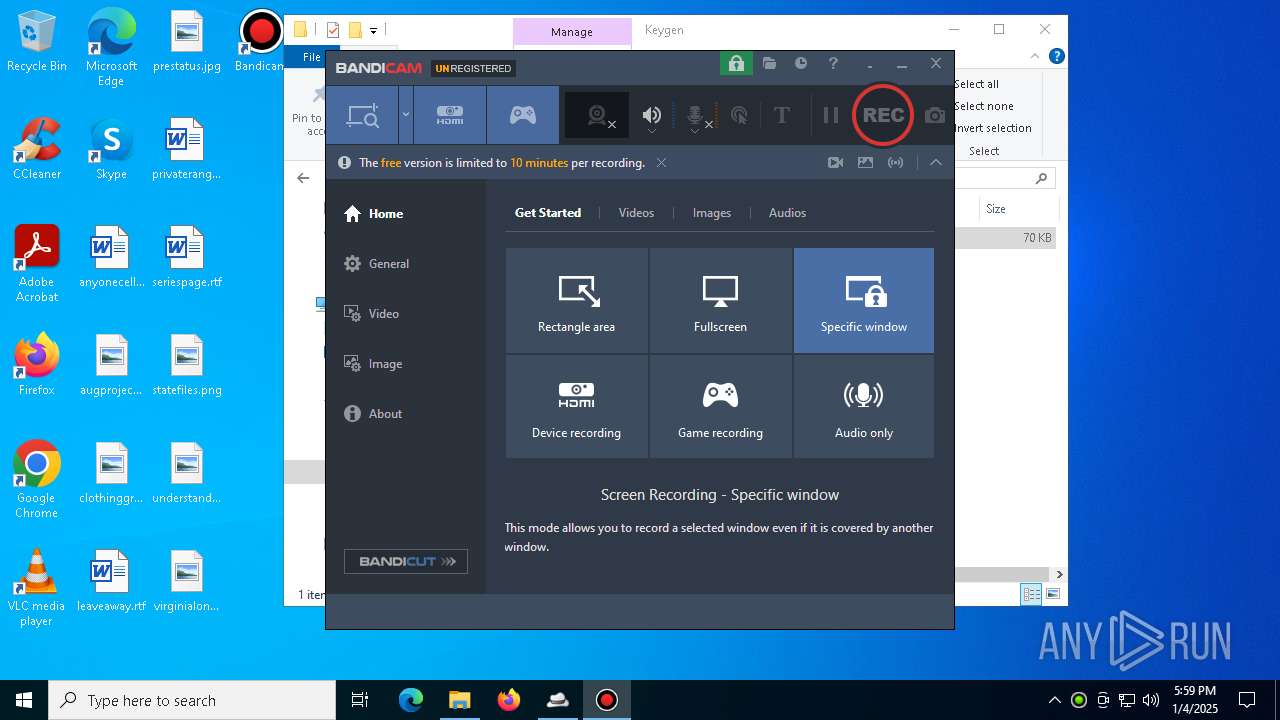Dismiss the free version notice
The height and width of the screenshot is (720, 1280).
point(661,162)
